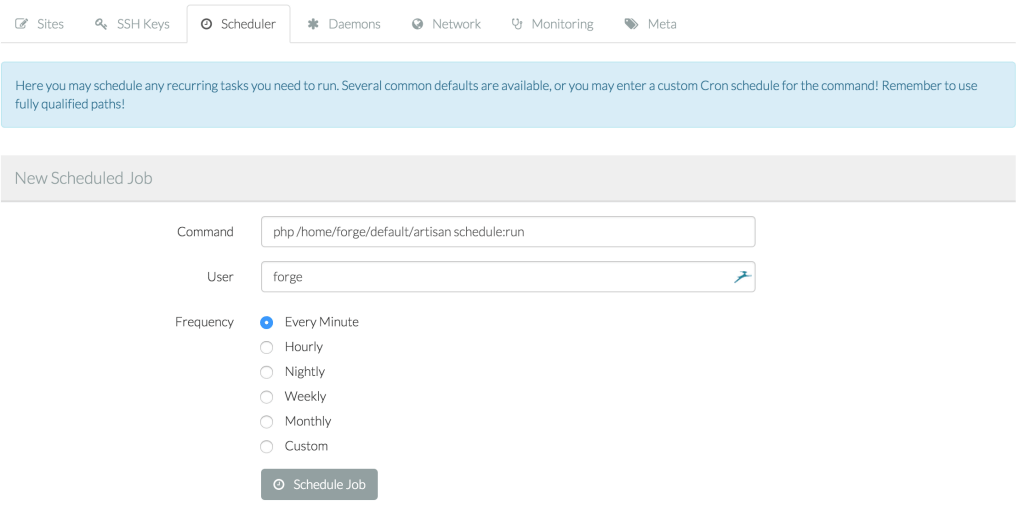Image resolution: width=1024 pixels, height=512 pixels.
Task: Select the Monthly frequency option
Action: point(266,422)
